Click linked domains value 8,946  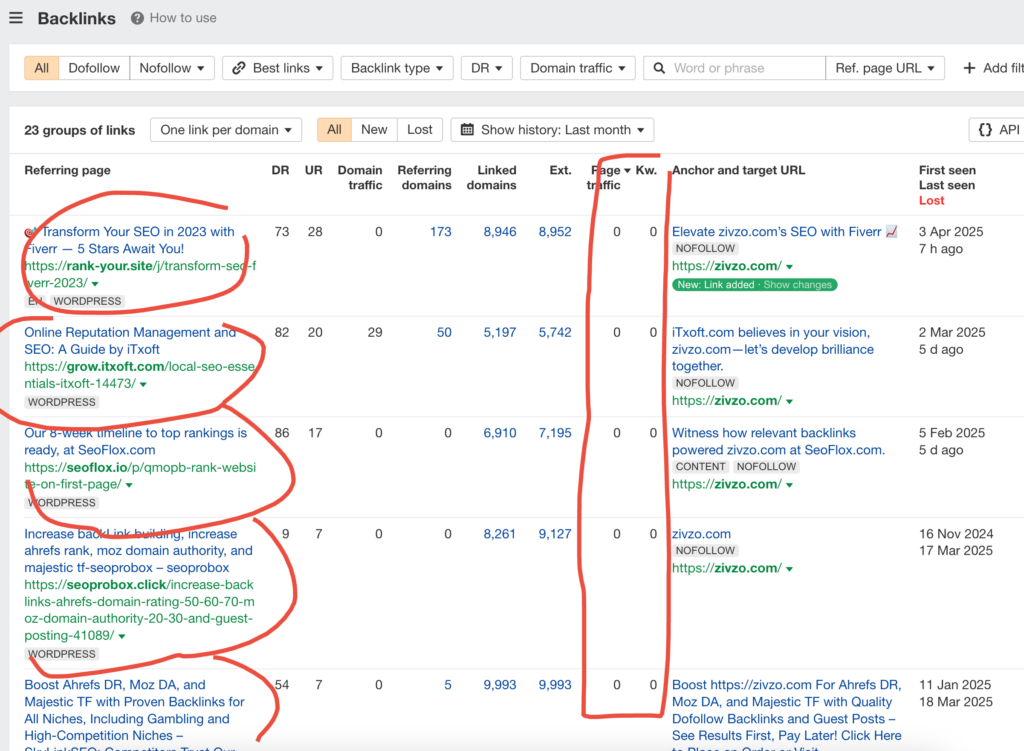pyautogui.click(x=500, y=232)
